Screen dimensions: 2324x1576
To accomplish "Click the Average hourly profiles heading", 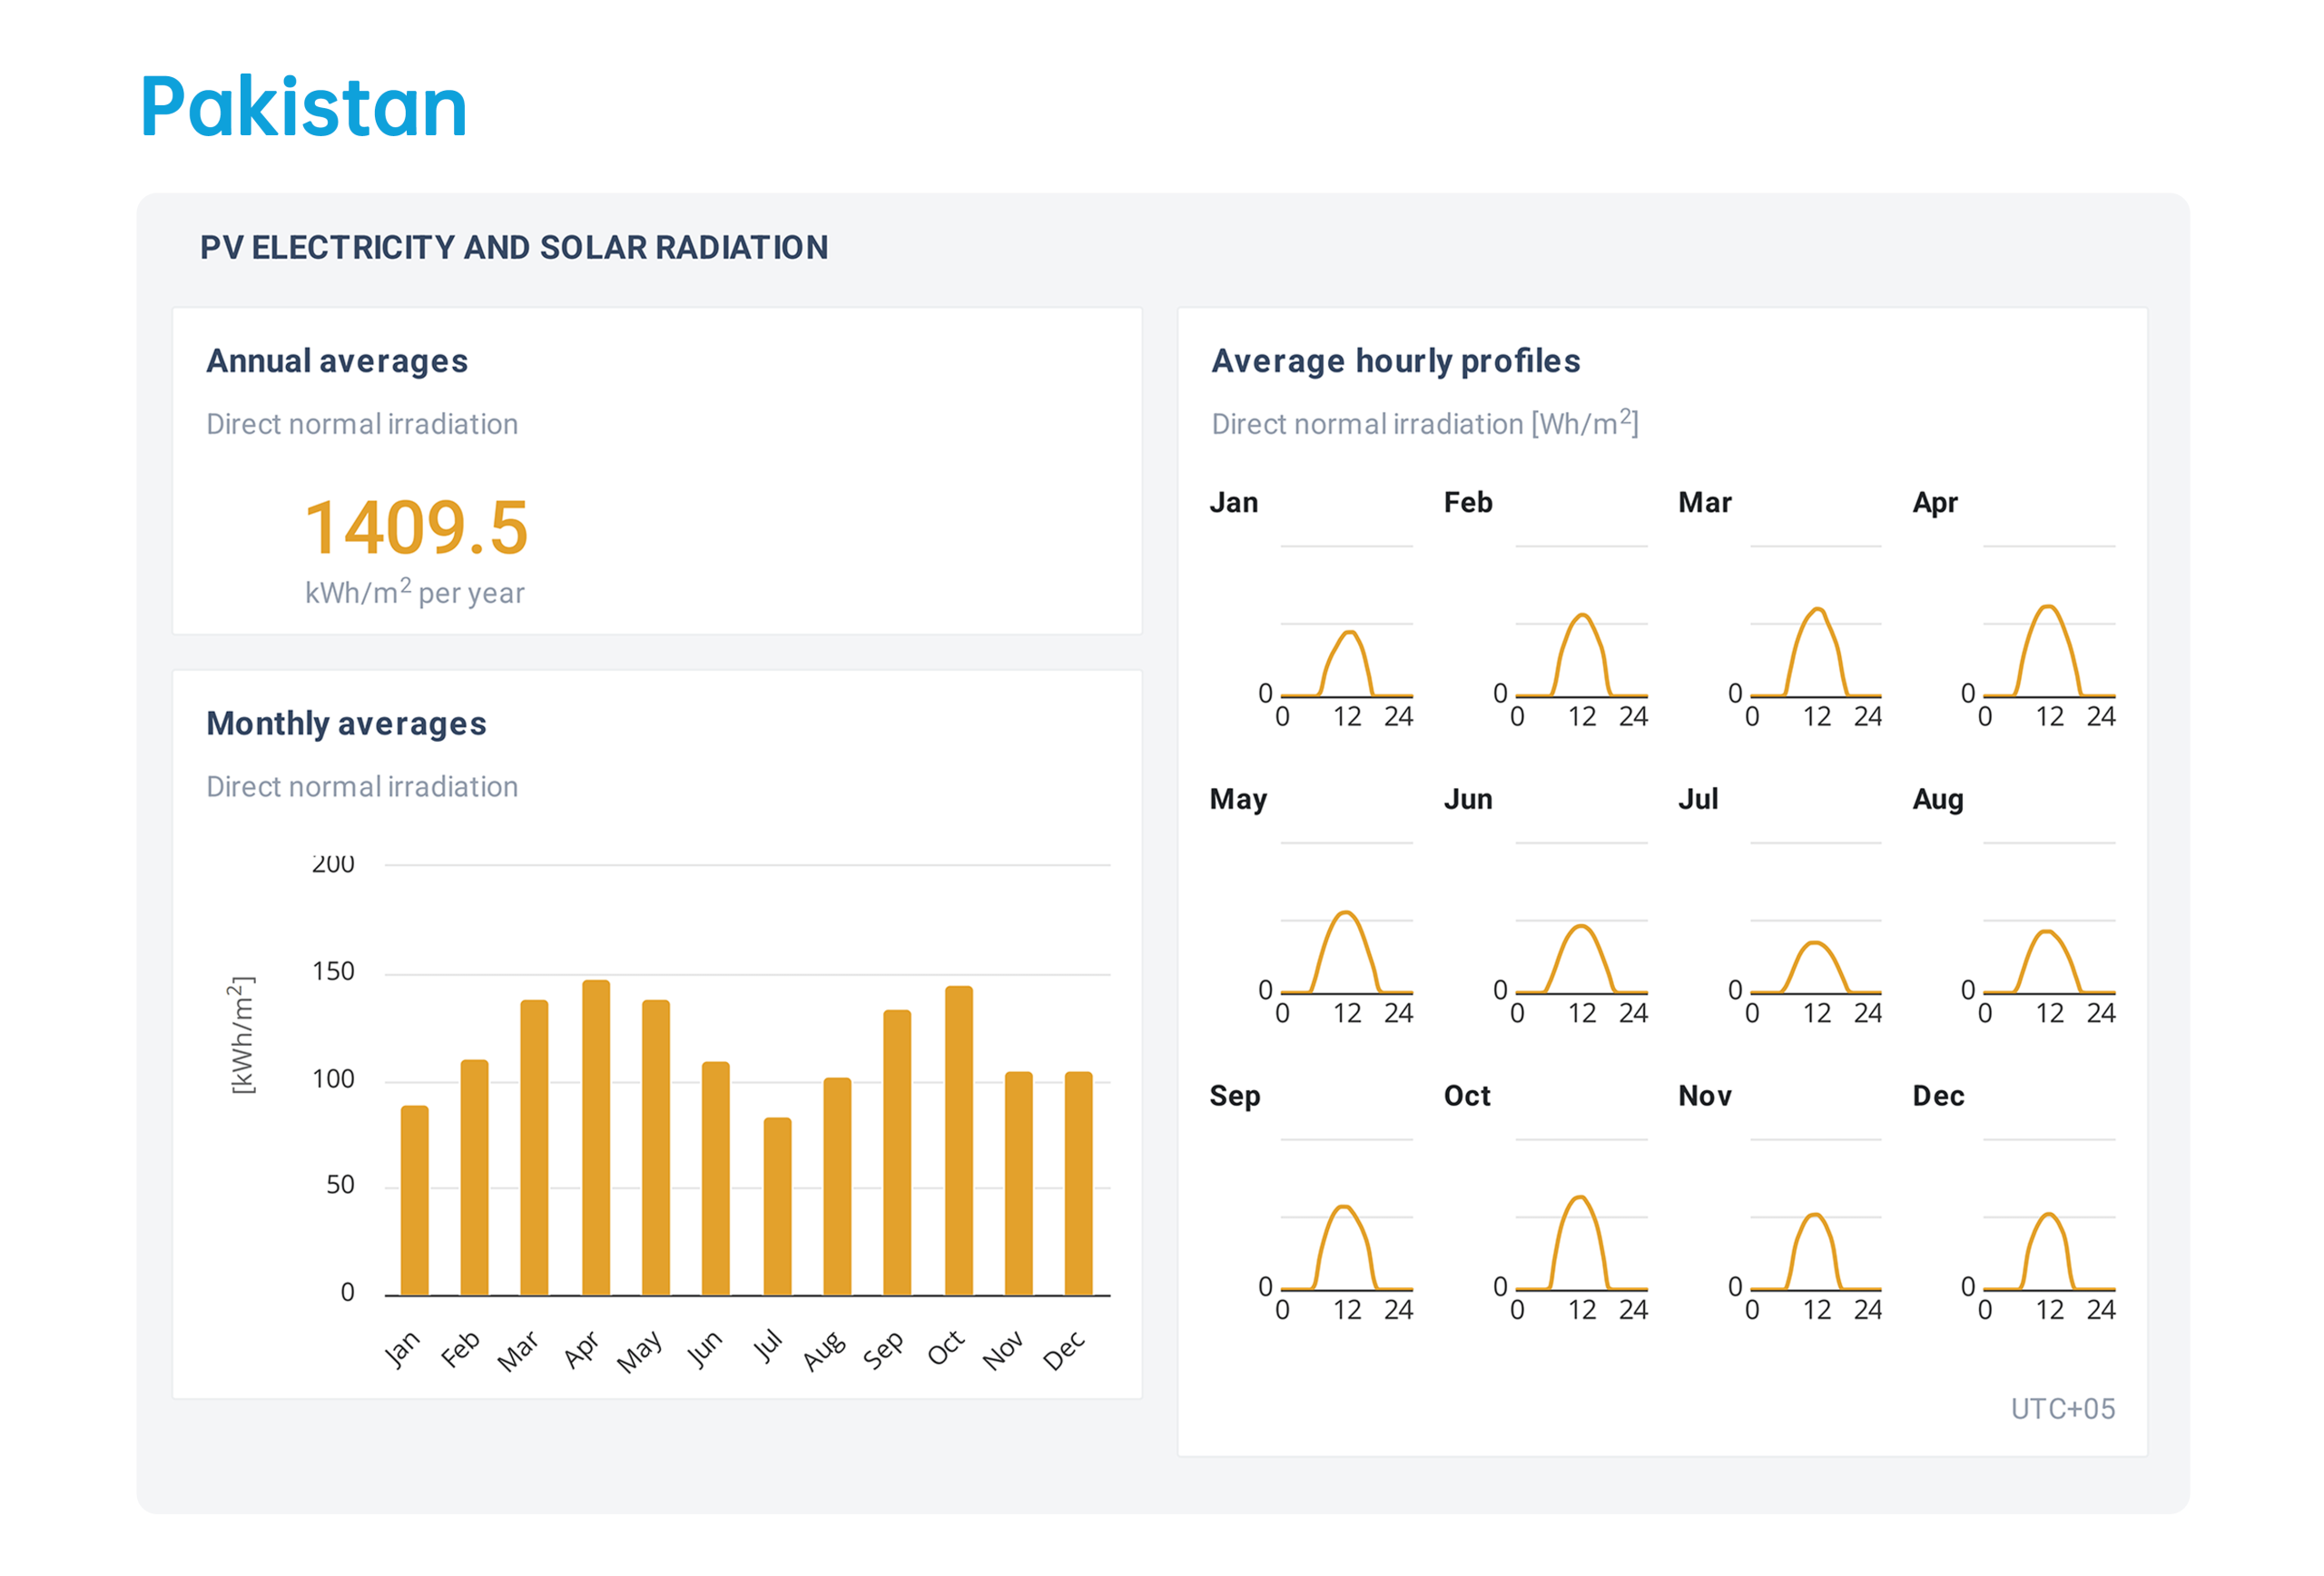I will click(1395, 361).
